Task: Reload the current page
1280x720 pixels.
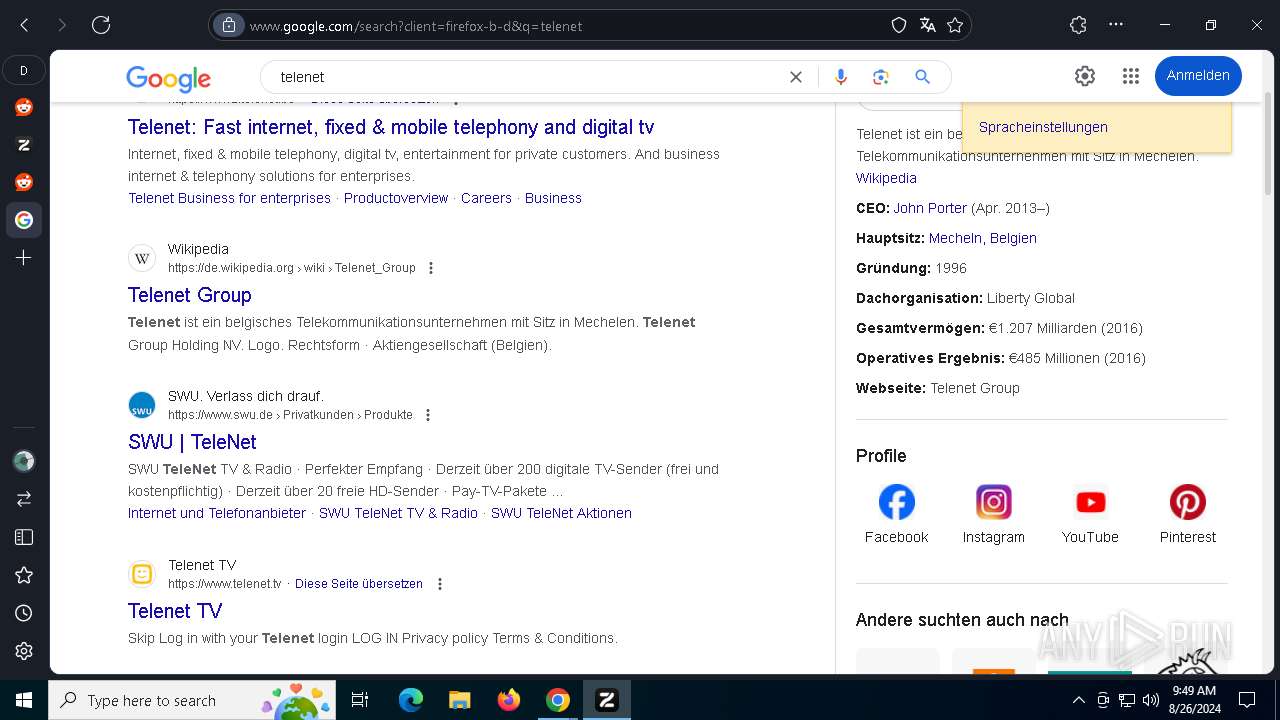Action: pos(101,25)
